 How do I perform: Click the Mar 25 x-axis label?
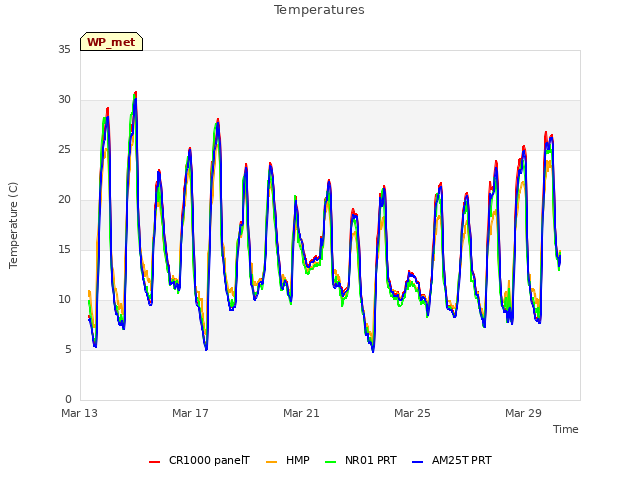[412, 413]
